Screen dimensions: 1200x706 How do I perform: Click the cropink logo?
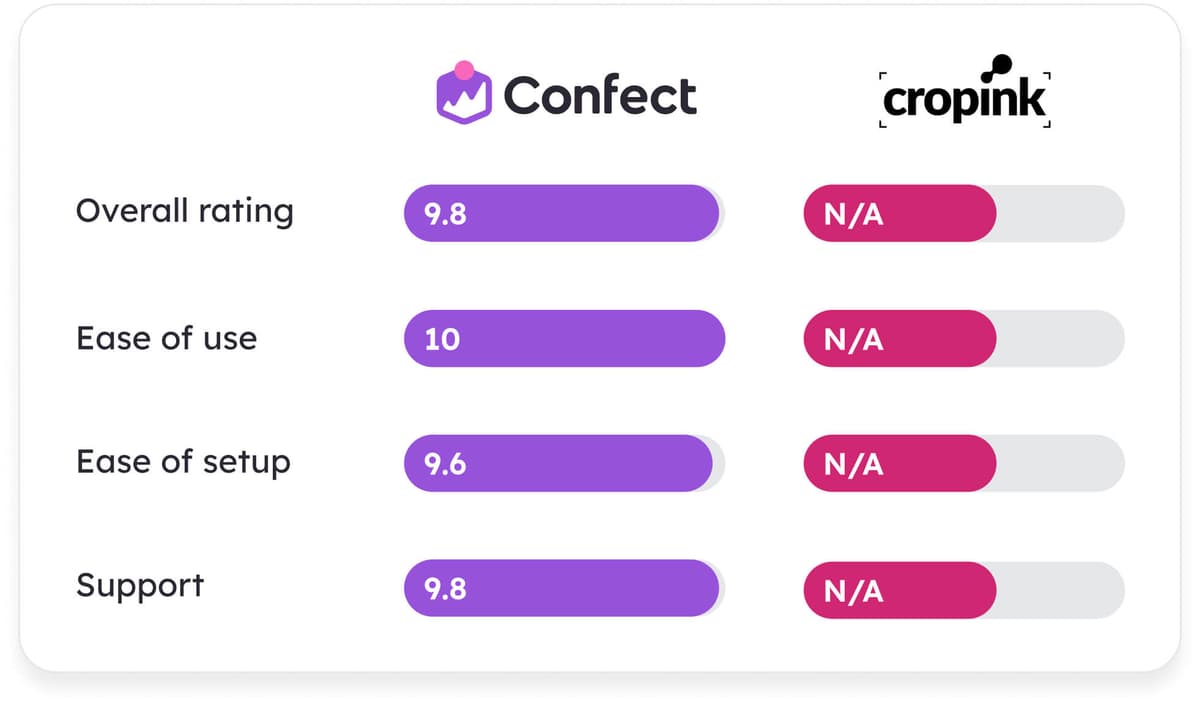(x=964, y=97)
